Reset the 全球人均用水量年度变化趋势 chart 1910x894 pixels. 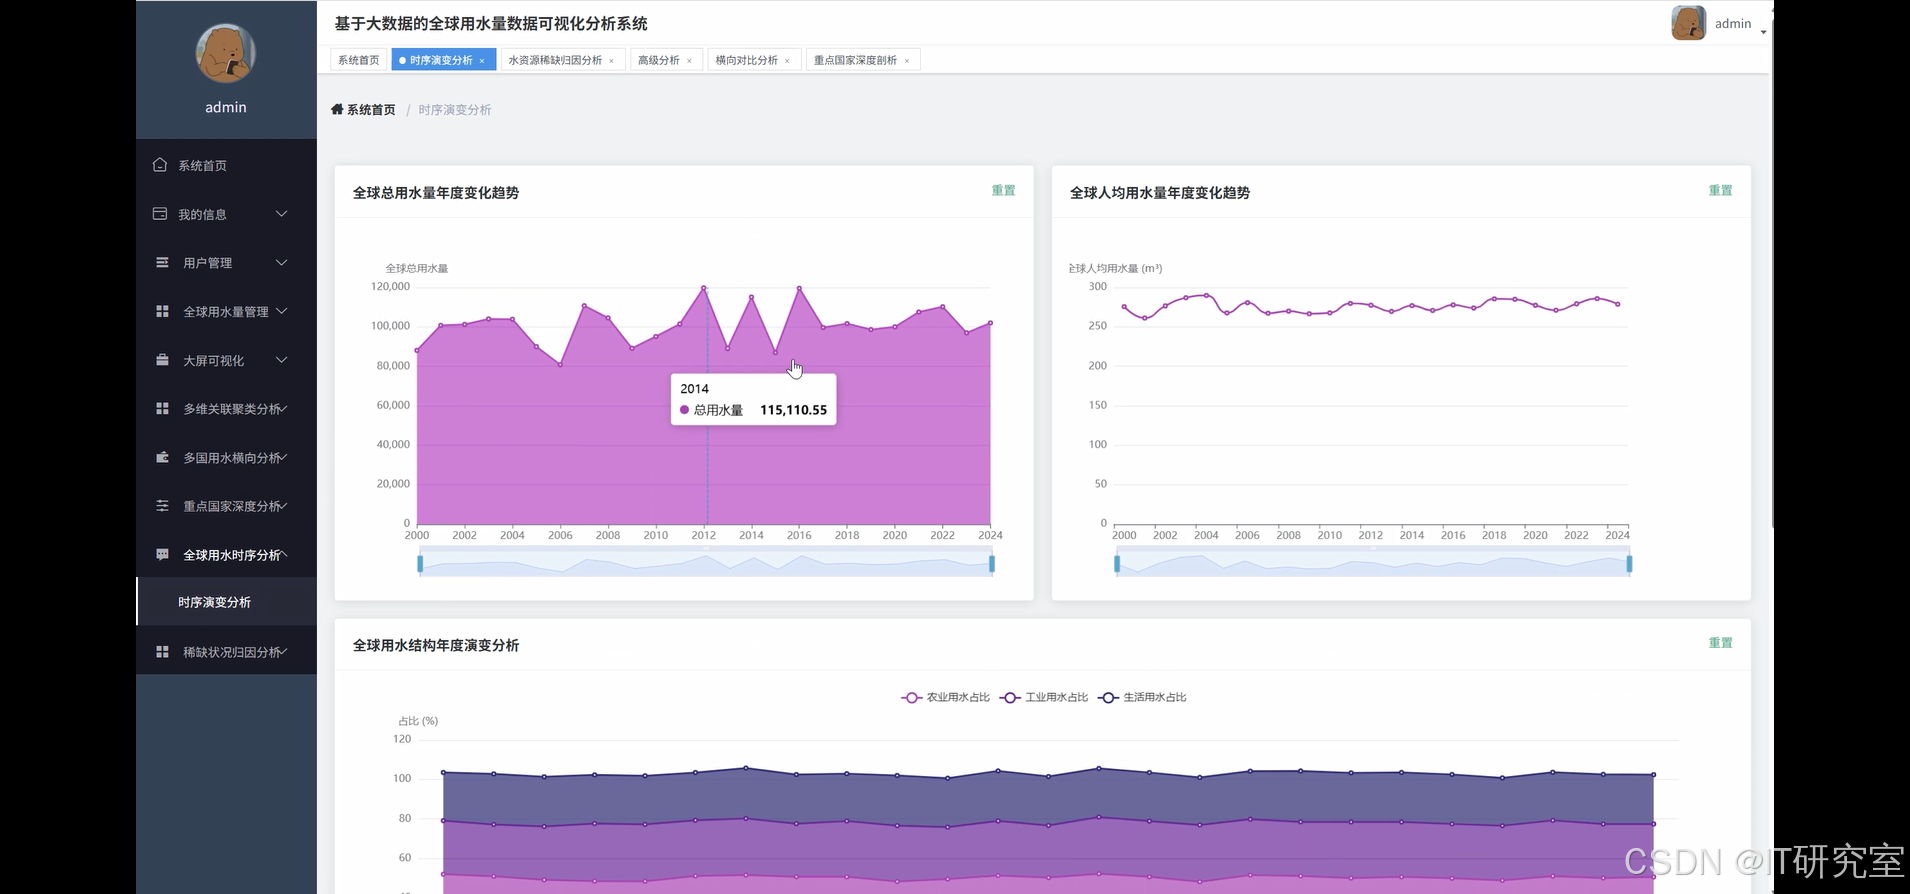pyautogui.click(x=1720, y=190)
